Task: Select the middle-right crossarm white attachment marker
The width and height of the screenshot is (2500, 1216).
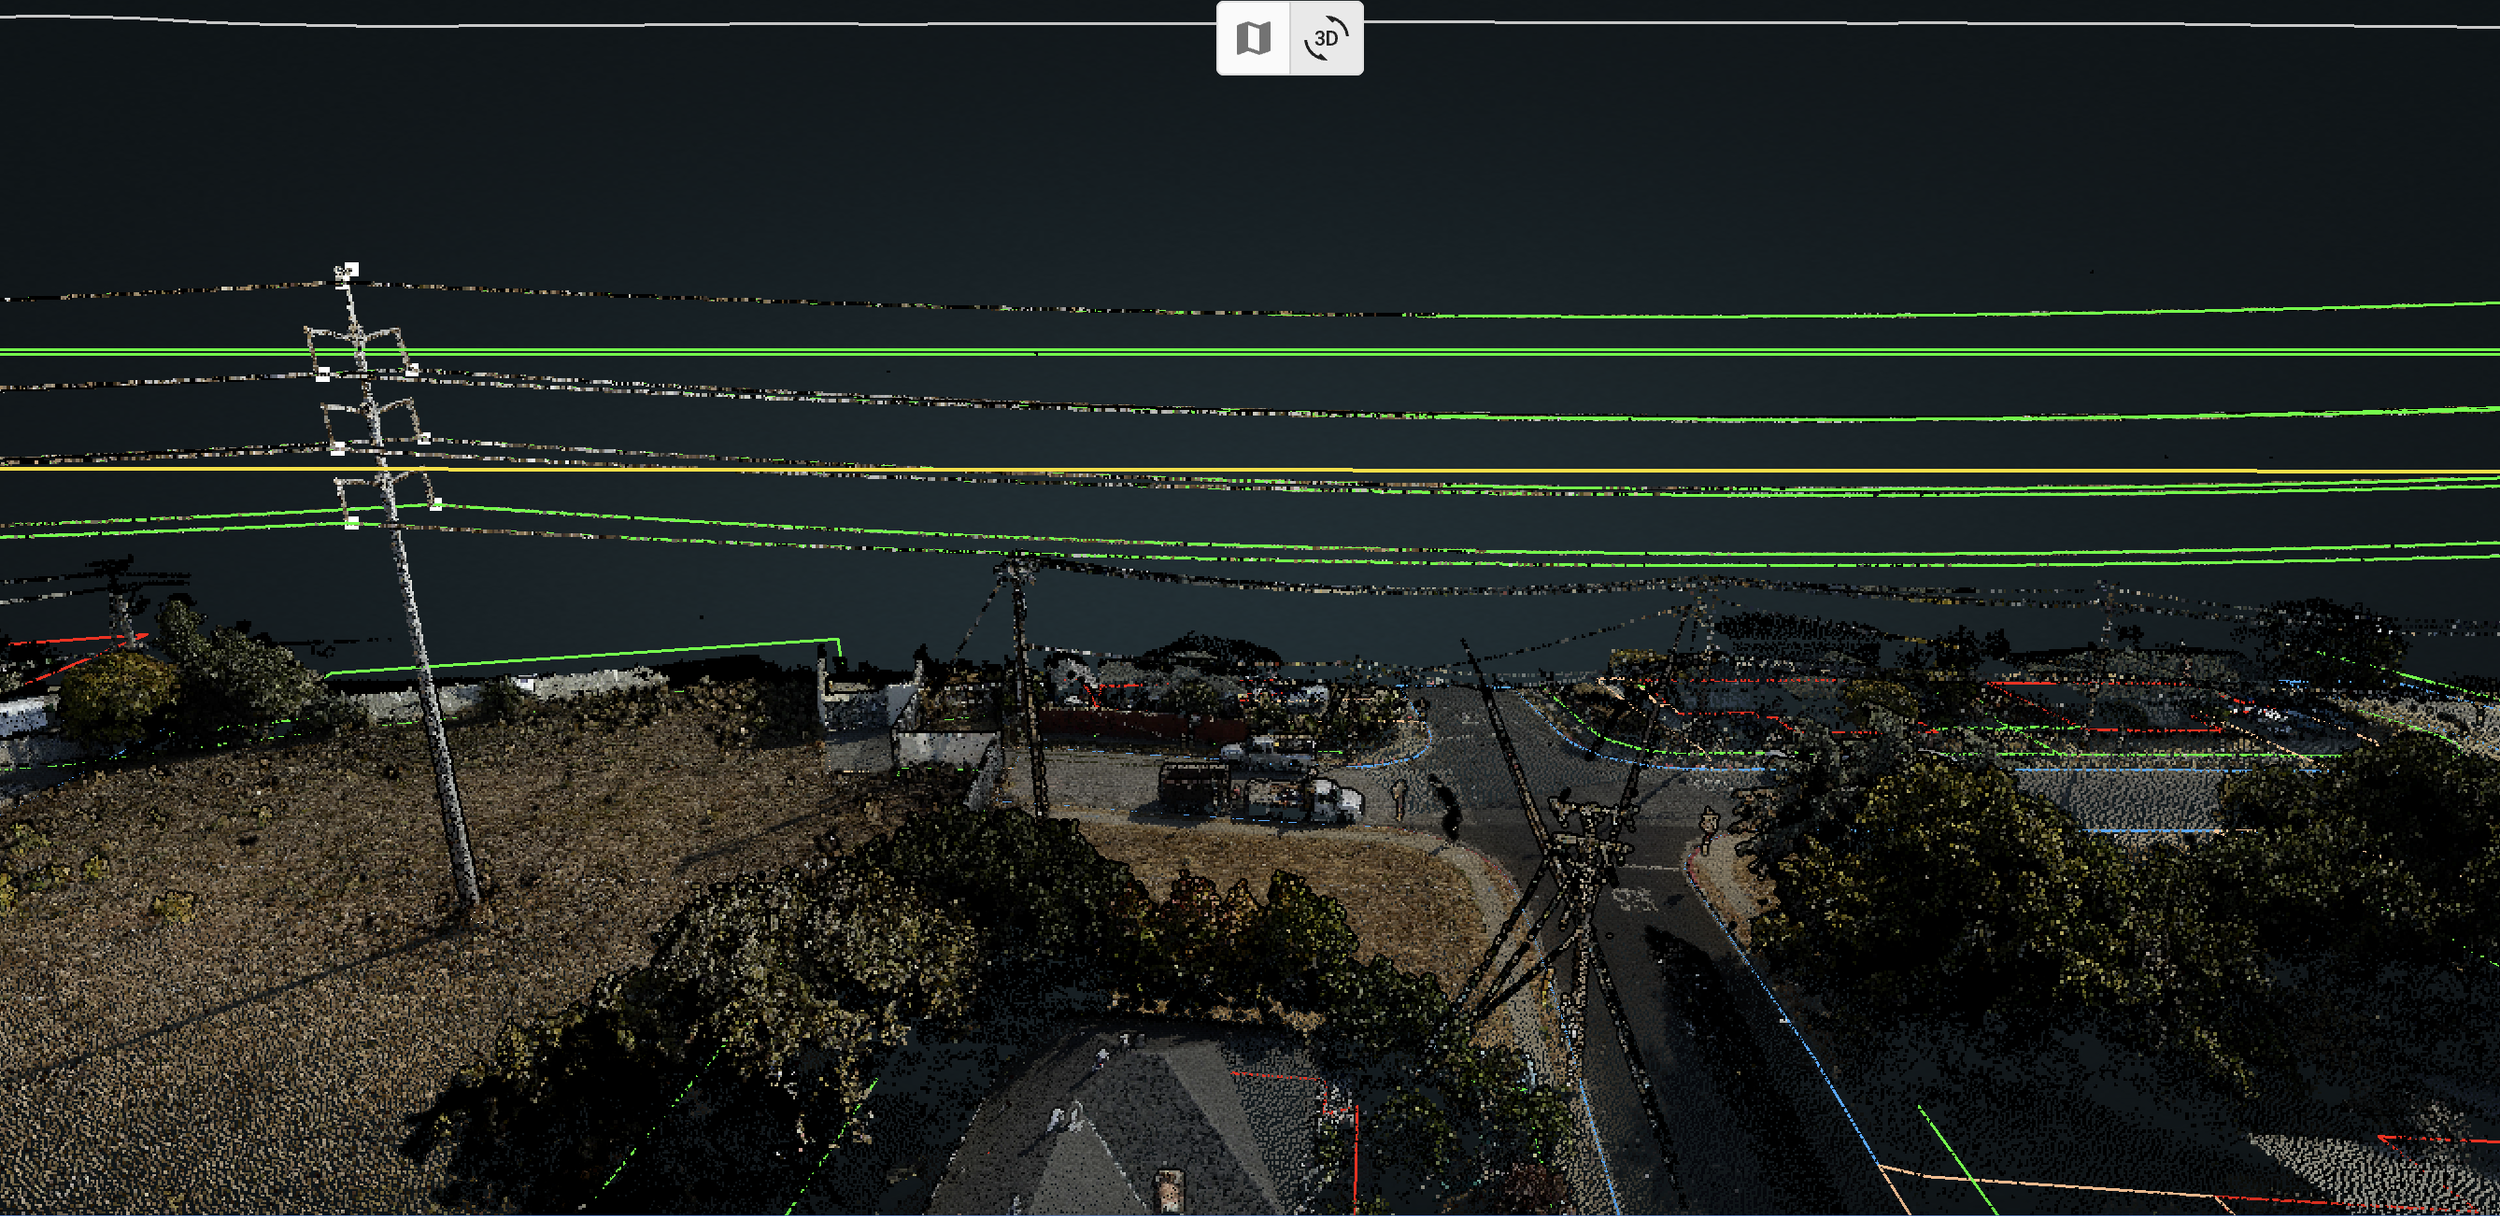Action: coord(424,438)
